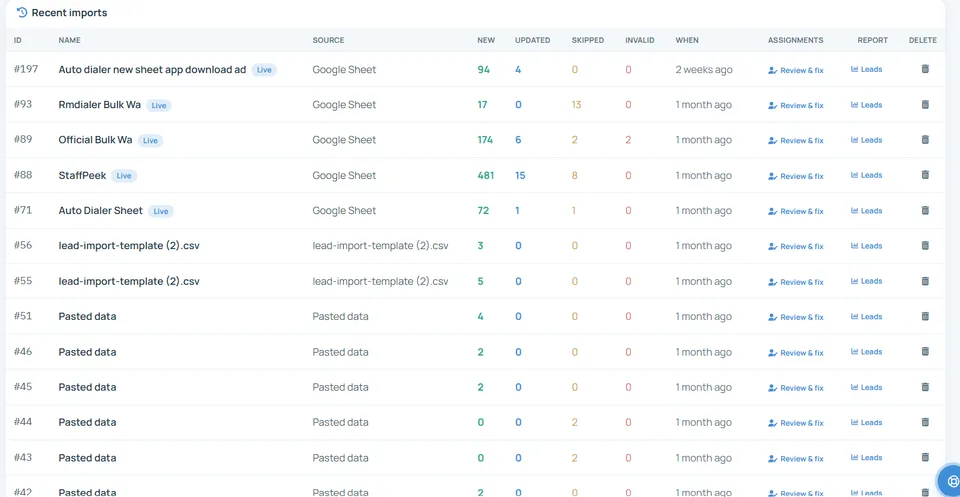Click the 'StaffPeek' import name

[x=82, y=175]
